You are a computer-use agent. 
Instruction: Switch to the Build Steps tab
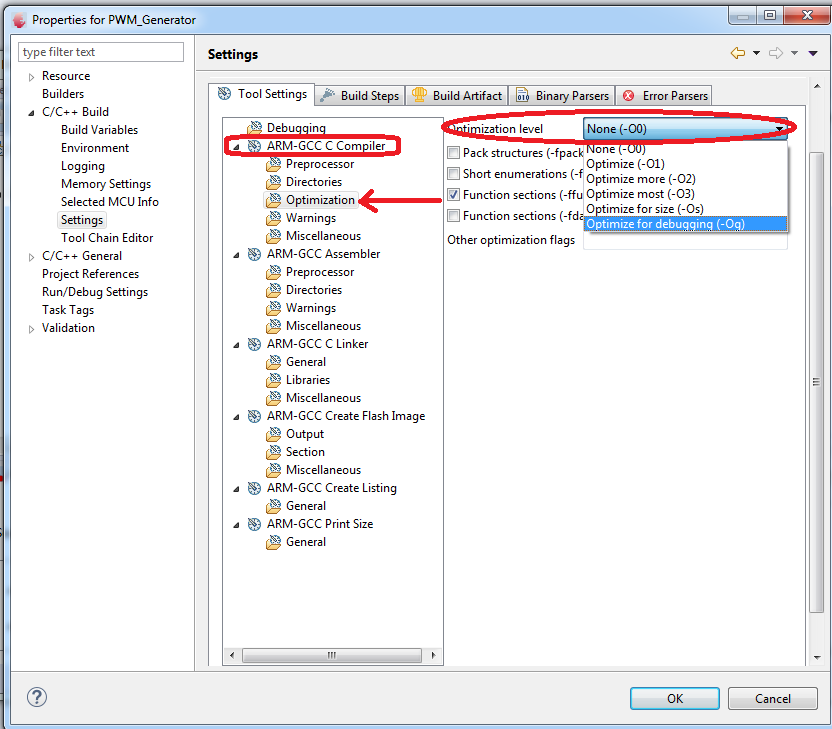tap(360, 96)
